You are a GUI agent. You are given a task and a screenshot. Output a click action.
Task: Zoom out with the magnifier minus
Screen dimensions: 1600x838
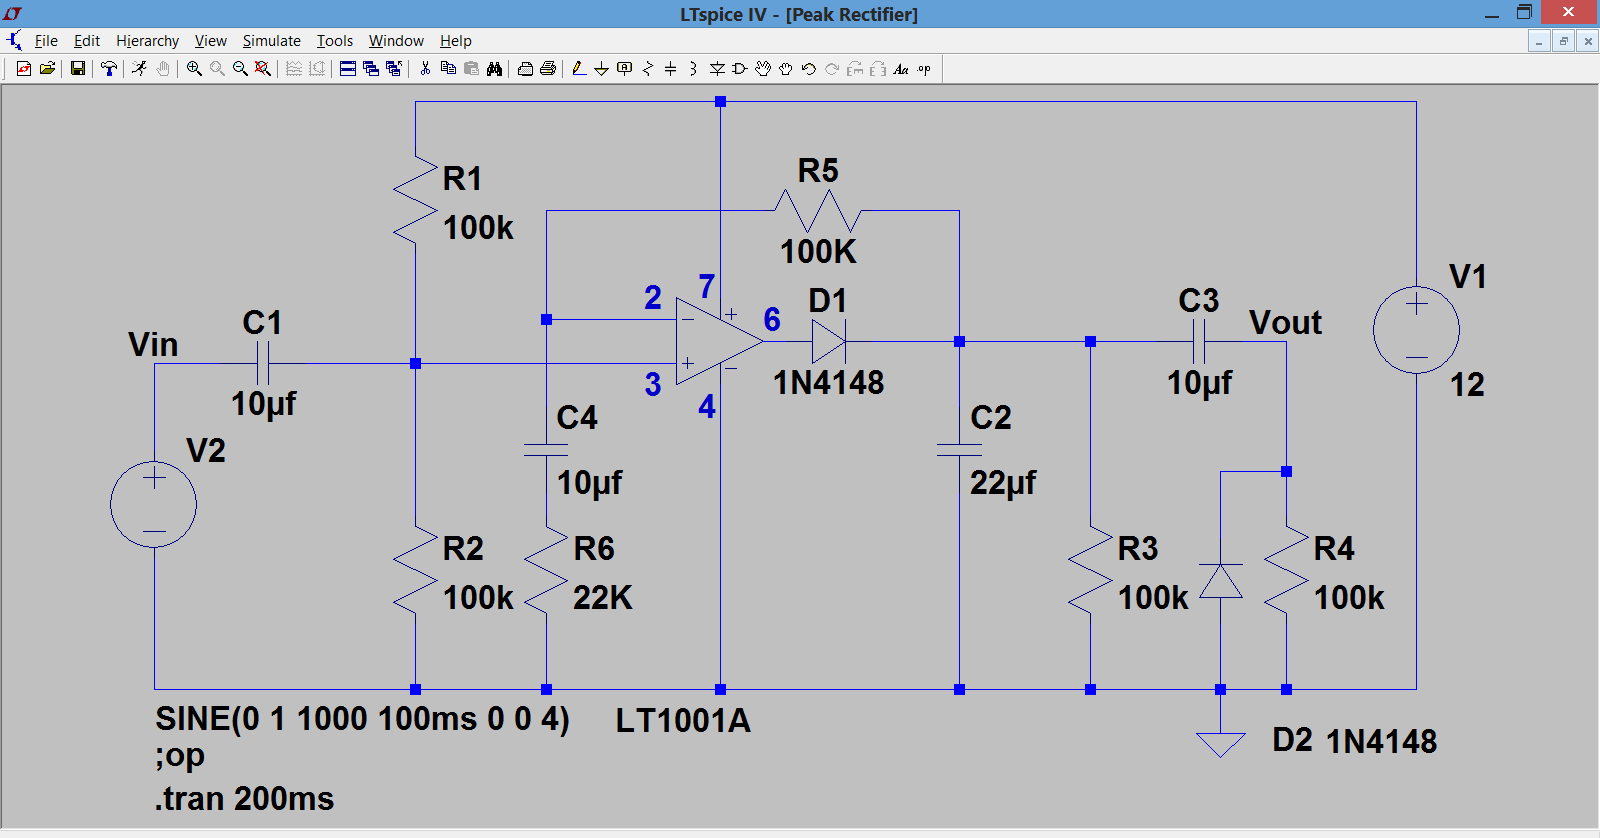pyautogui.click(x=240, y=68)
